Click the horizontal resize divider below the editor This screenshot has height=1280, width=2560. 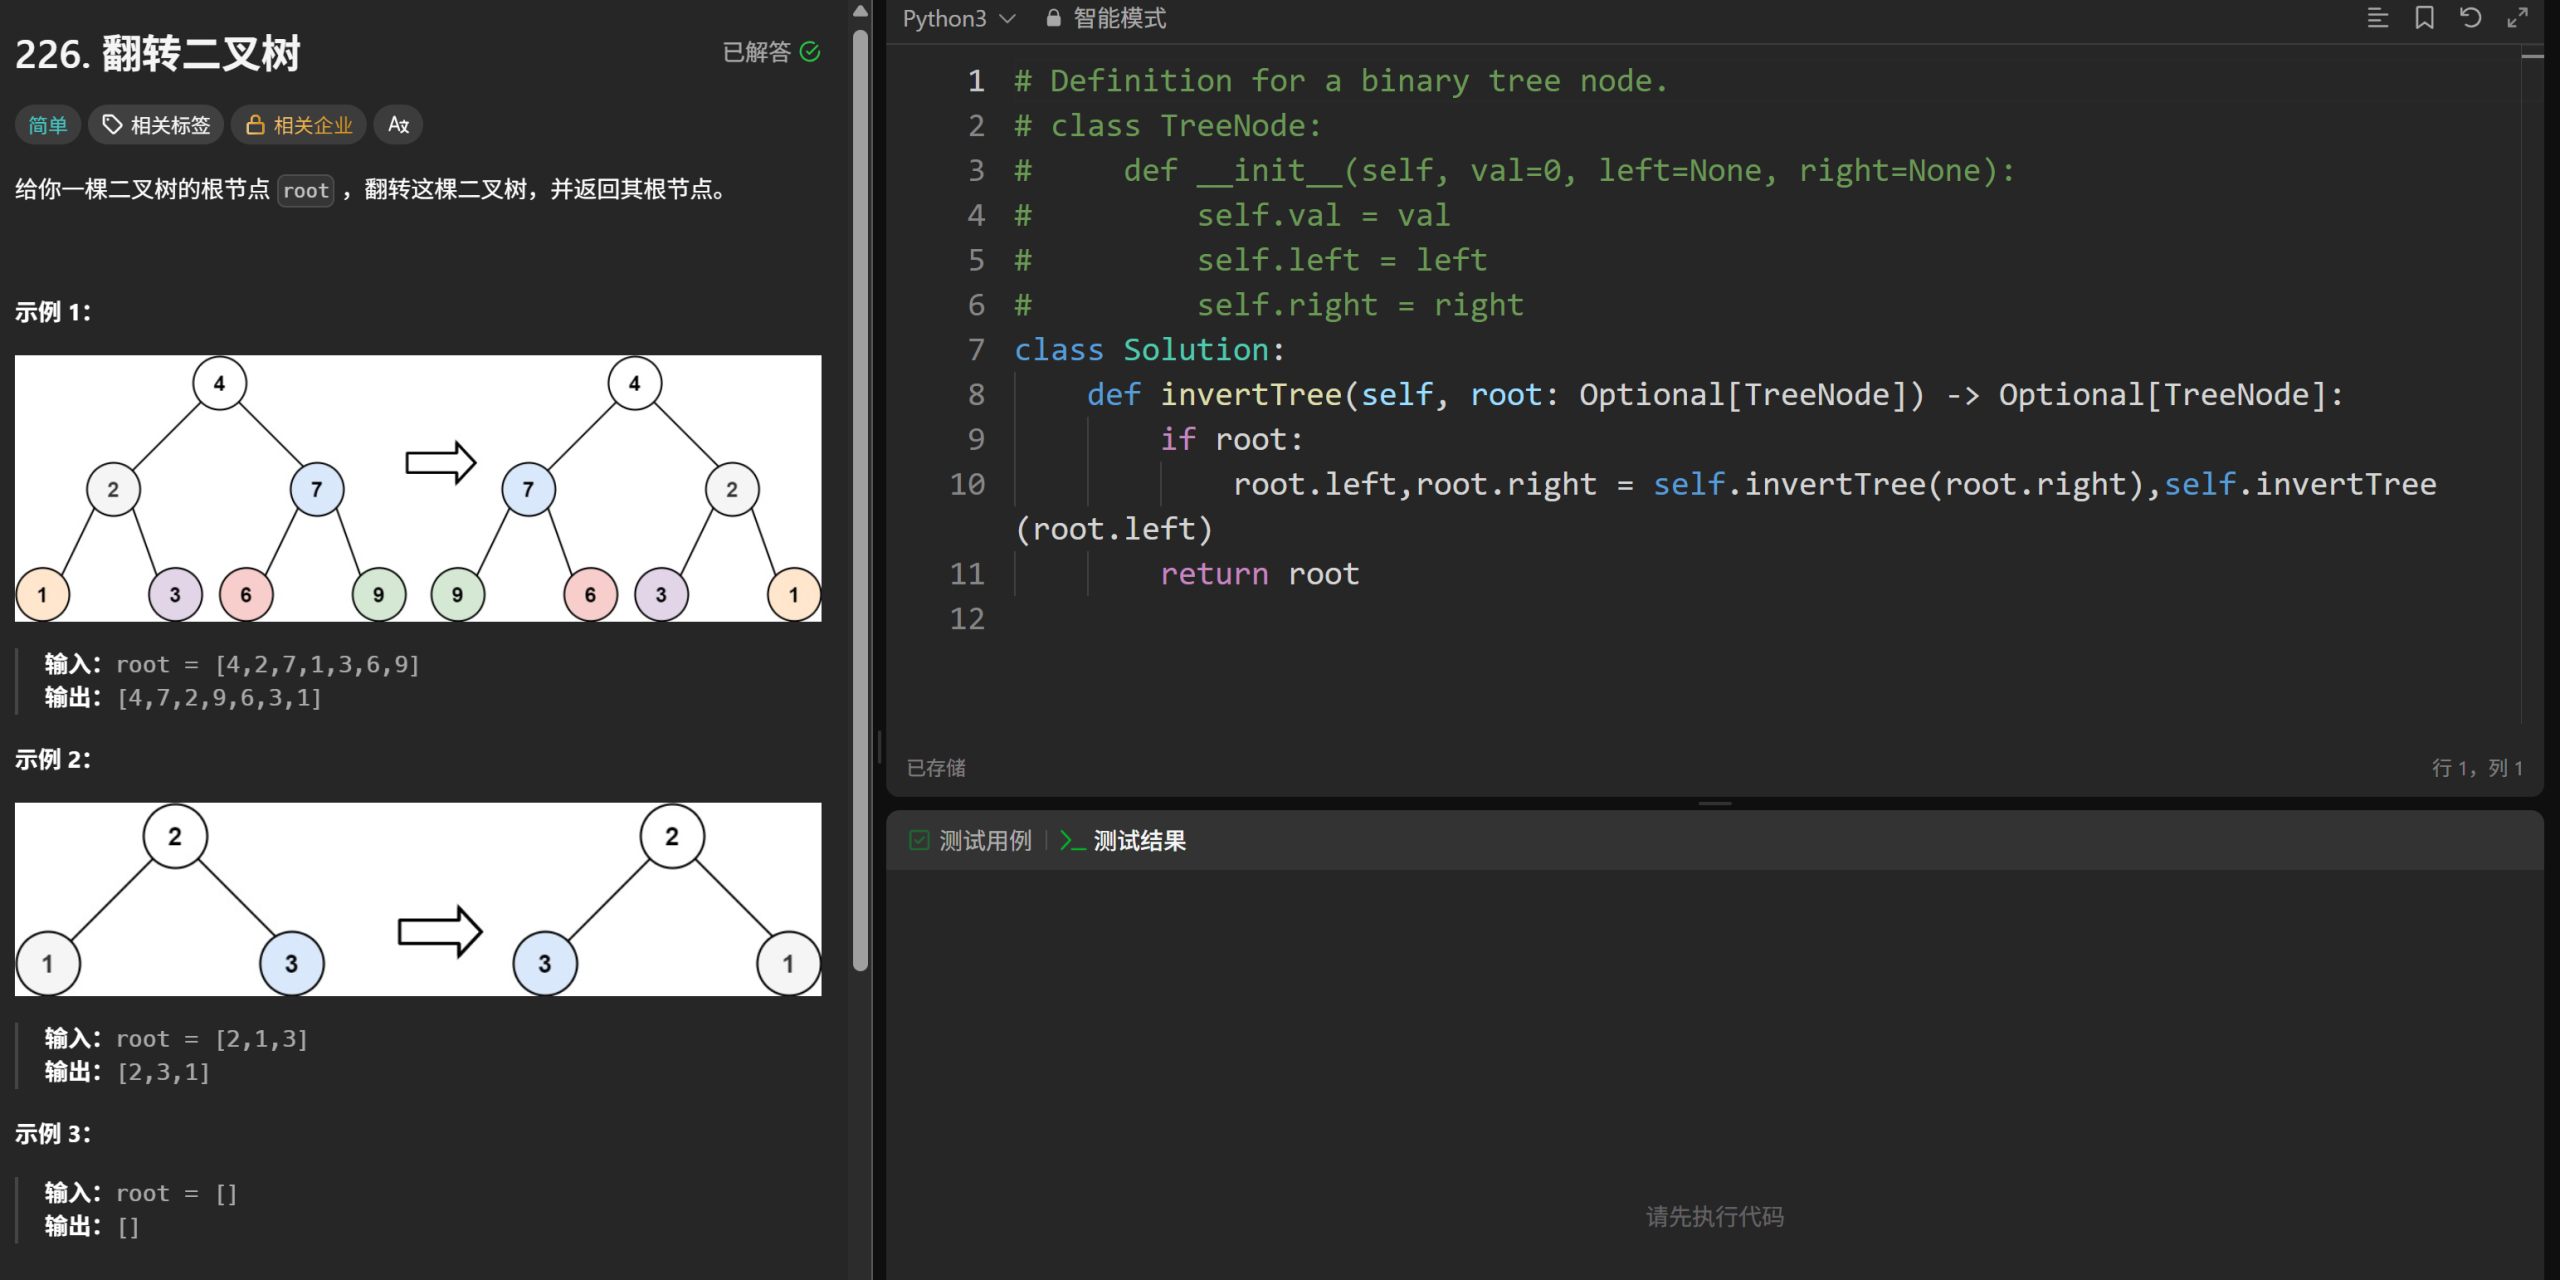tap(1714, 803)
